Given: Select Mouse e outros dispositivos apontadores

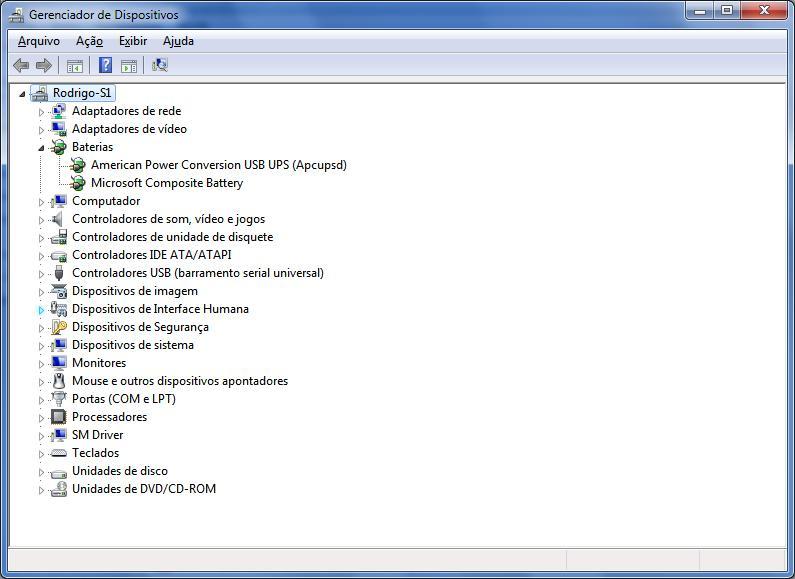Looking at the screenshot, I should pos(180,381).
